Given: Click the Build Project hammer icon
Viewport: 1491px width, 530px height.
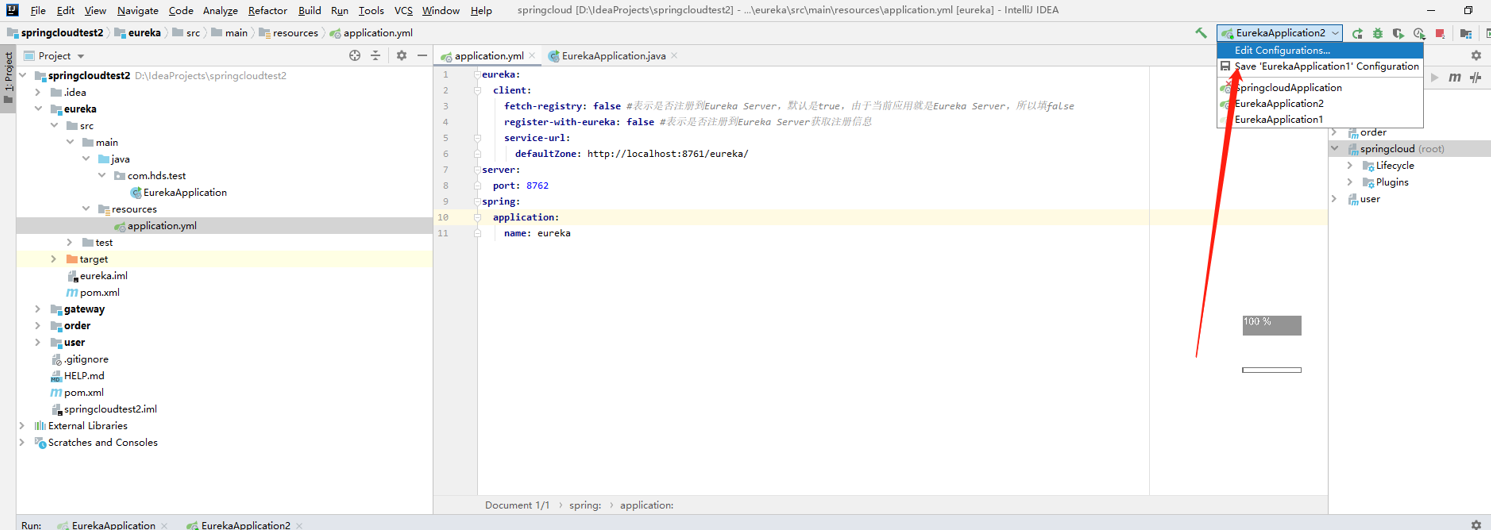Looking at the screenshot, I should pyautogui.click(x=1201, y=33).
